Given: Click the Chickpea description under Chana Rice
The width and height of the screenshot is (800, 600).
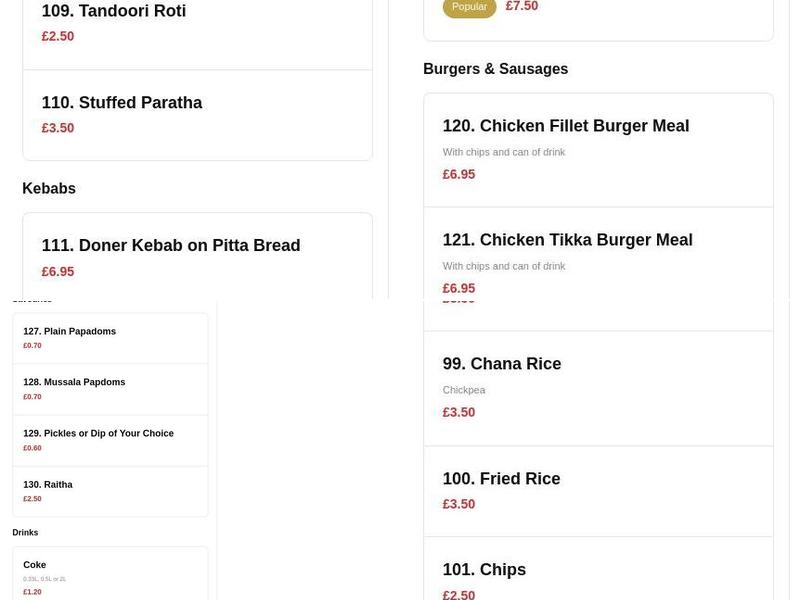Looking at the screenshot, I should point(464,389).
